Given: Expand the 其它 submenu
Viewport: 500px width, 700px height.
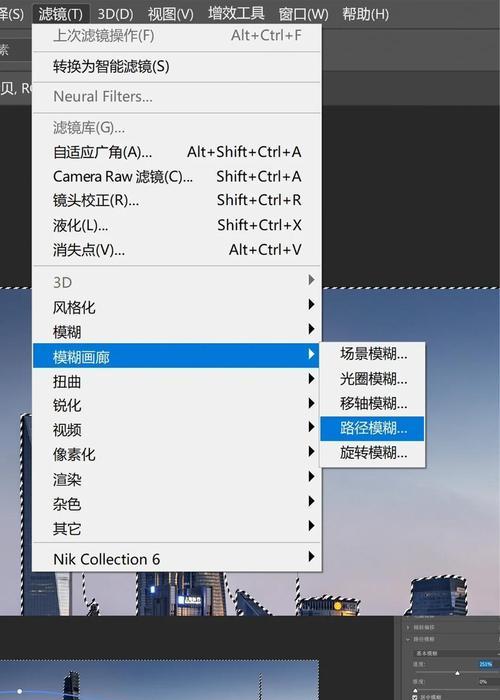Looking at the screenshot, I should [177, 528].
